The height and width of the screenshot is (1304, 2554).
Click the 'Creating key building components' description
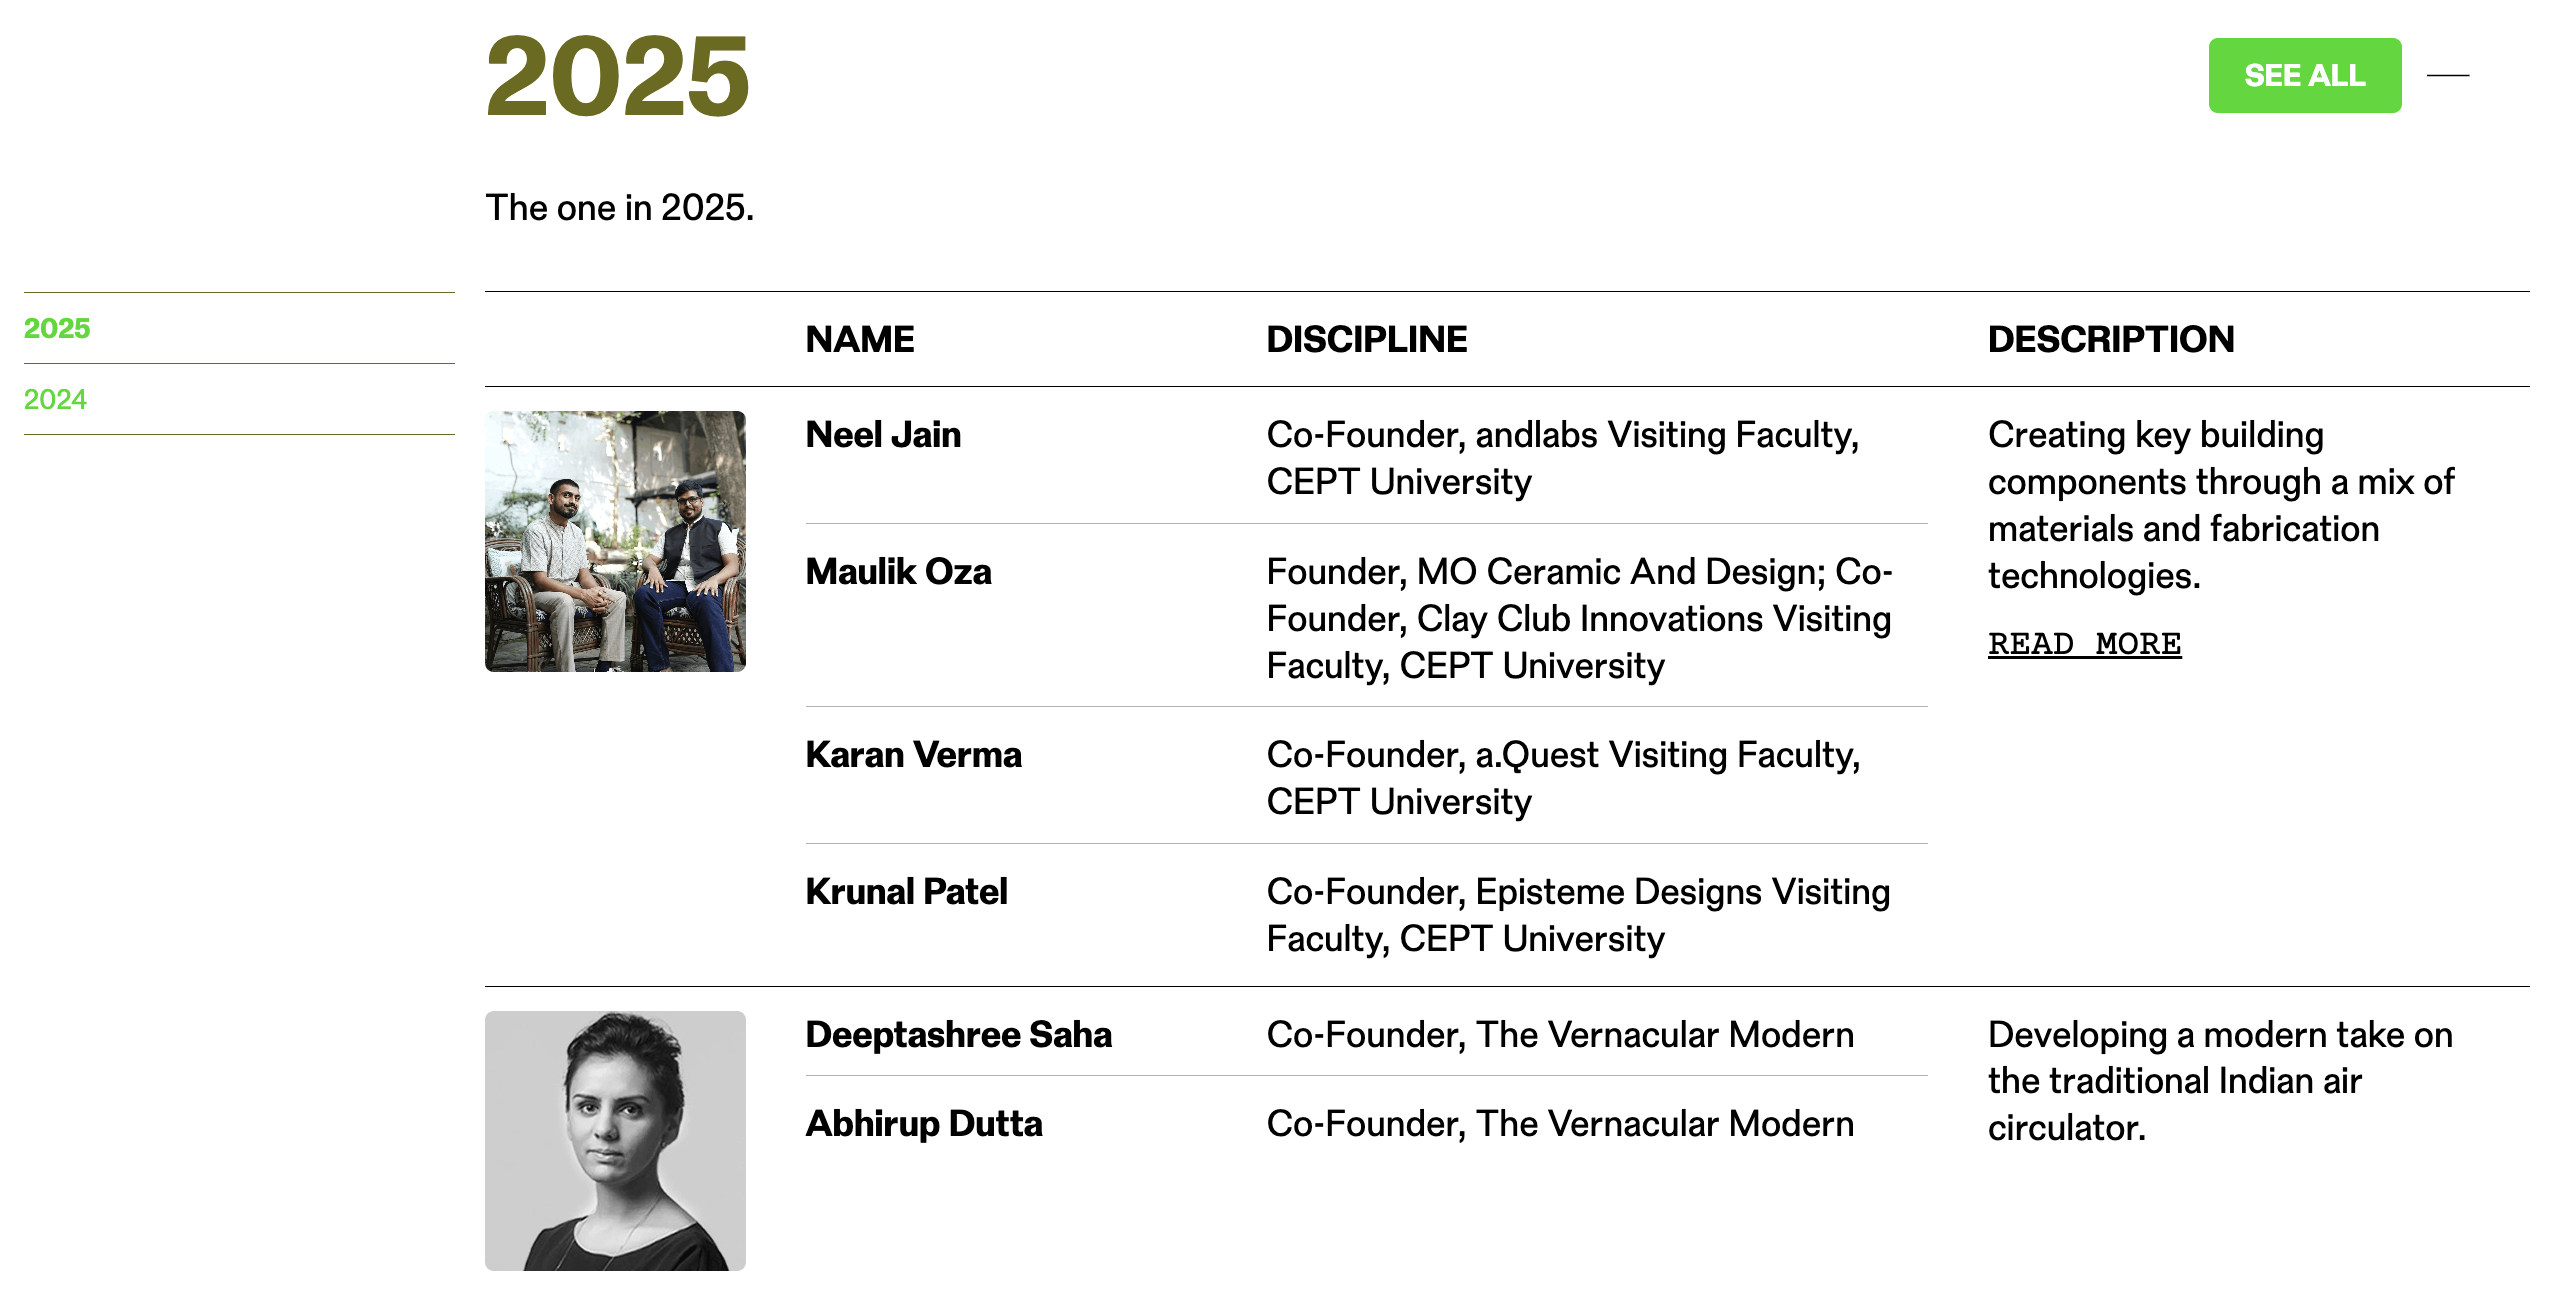pos(2220,505)
